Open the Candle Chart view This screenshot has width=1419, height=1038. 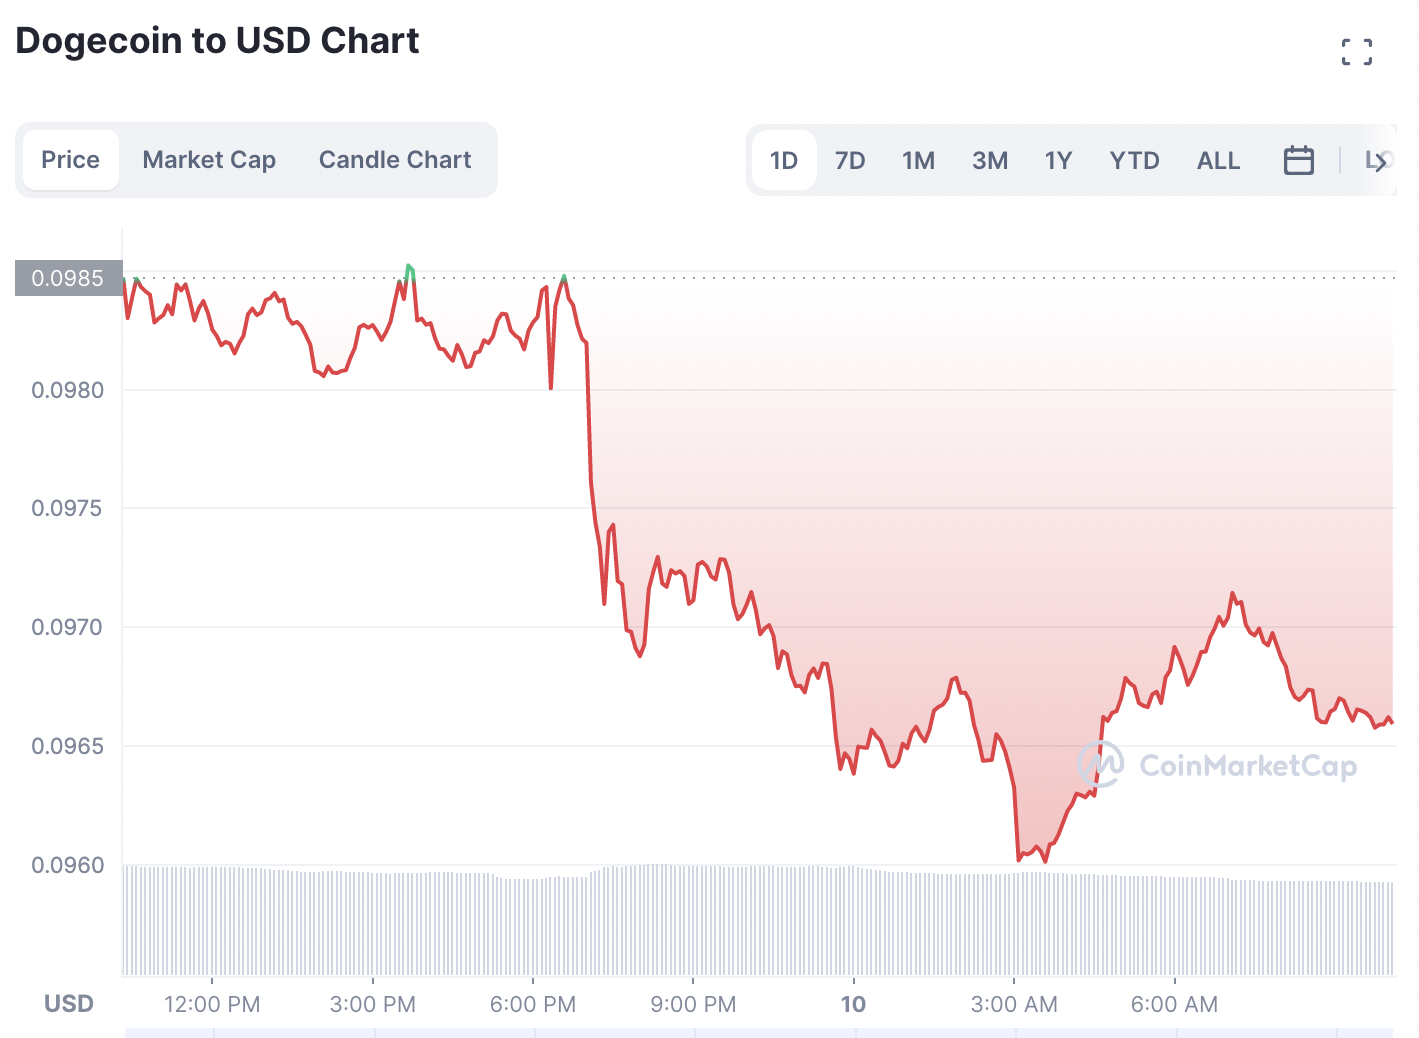395,159
